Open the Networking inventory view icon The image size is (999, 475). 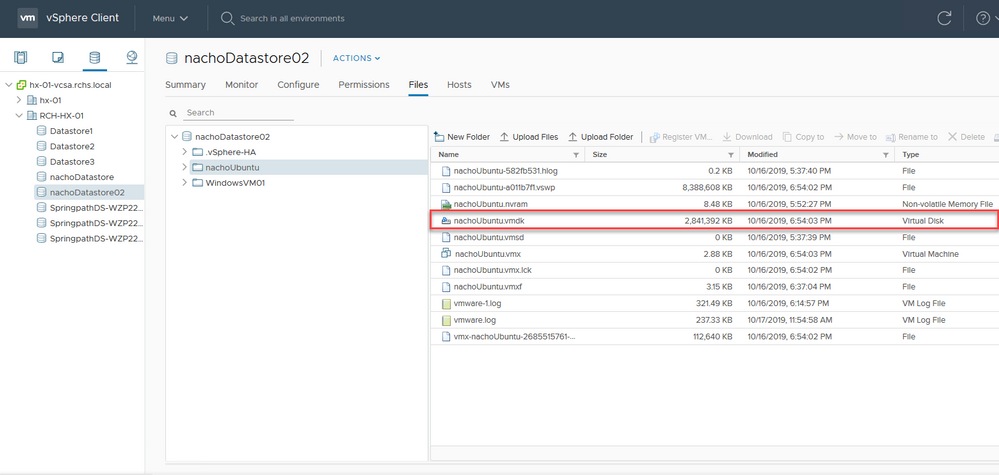click(x=132, y=57)
